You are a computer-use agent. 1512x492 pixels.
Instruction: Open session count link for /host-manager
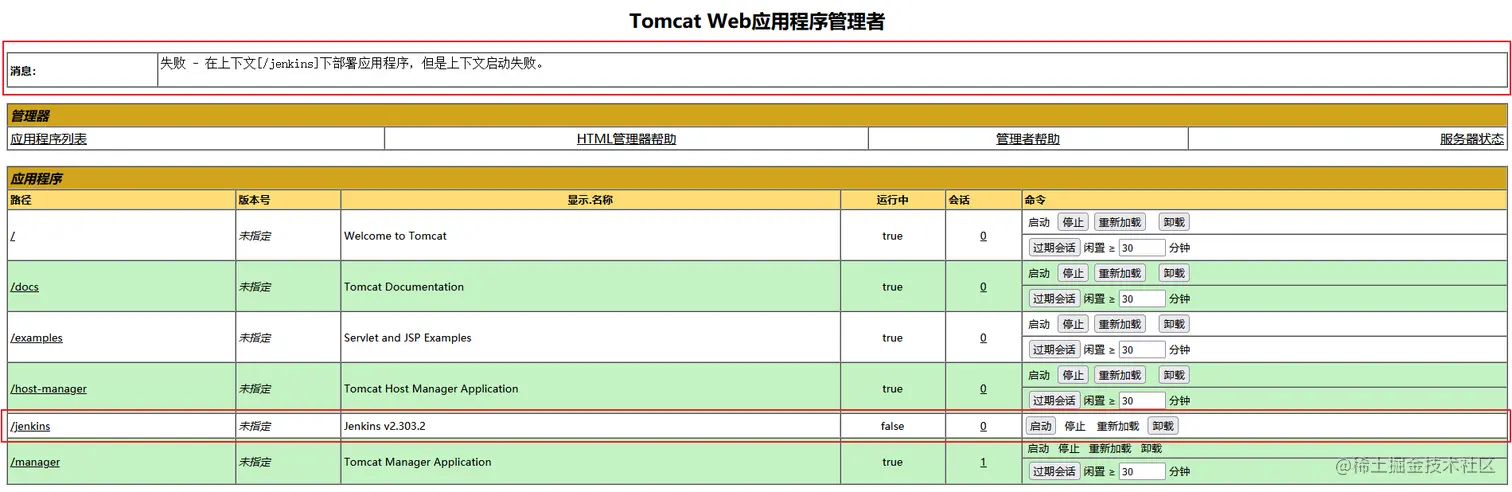click(983, 389)
